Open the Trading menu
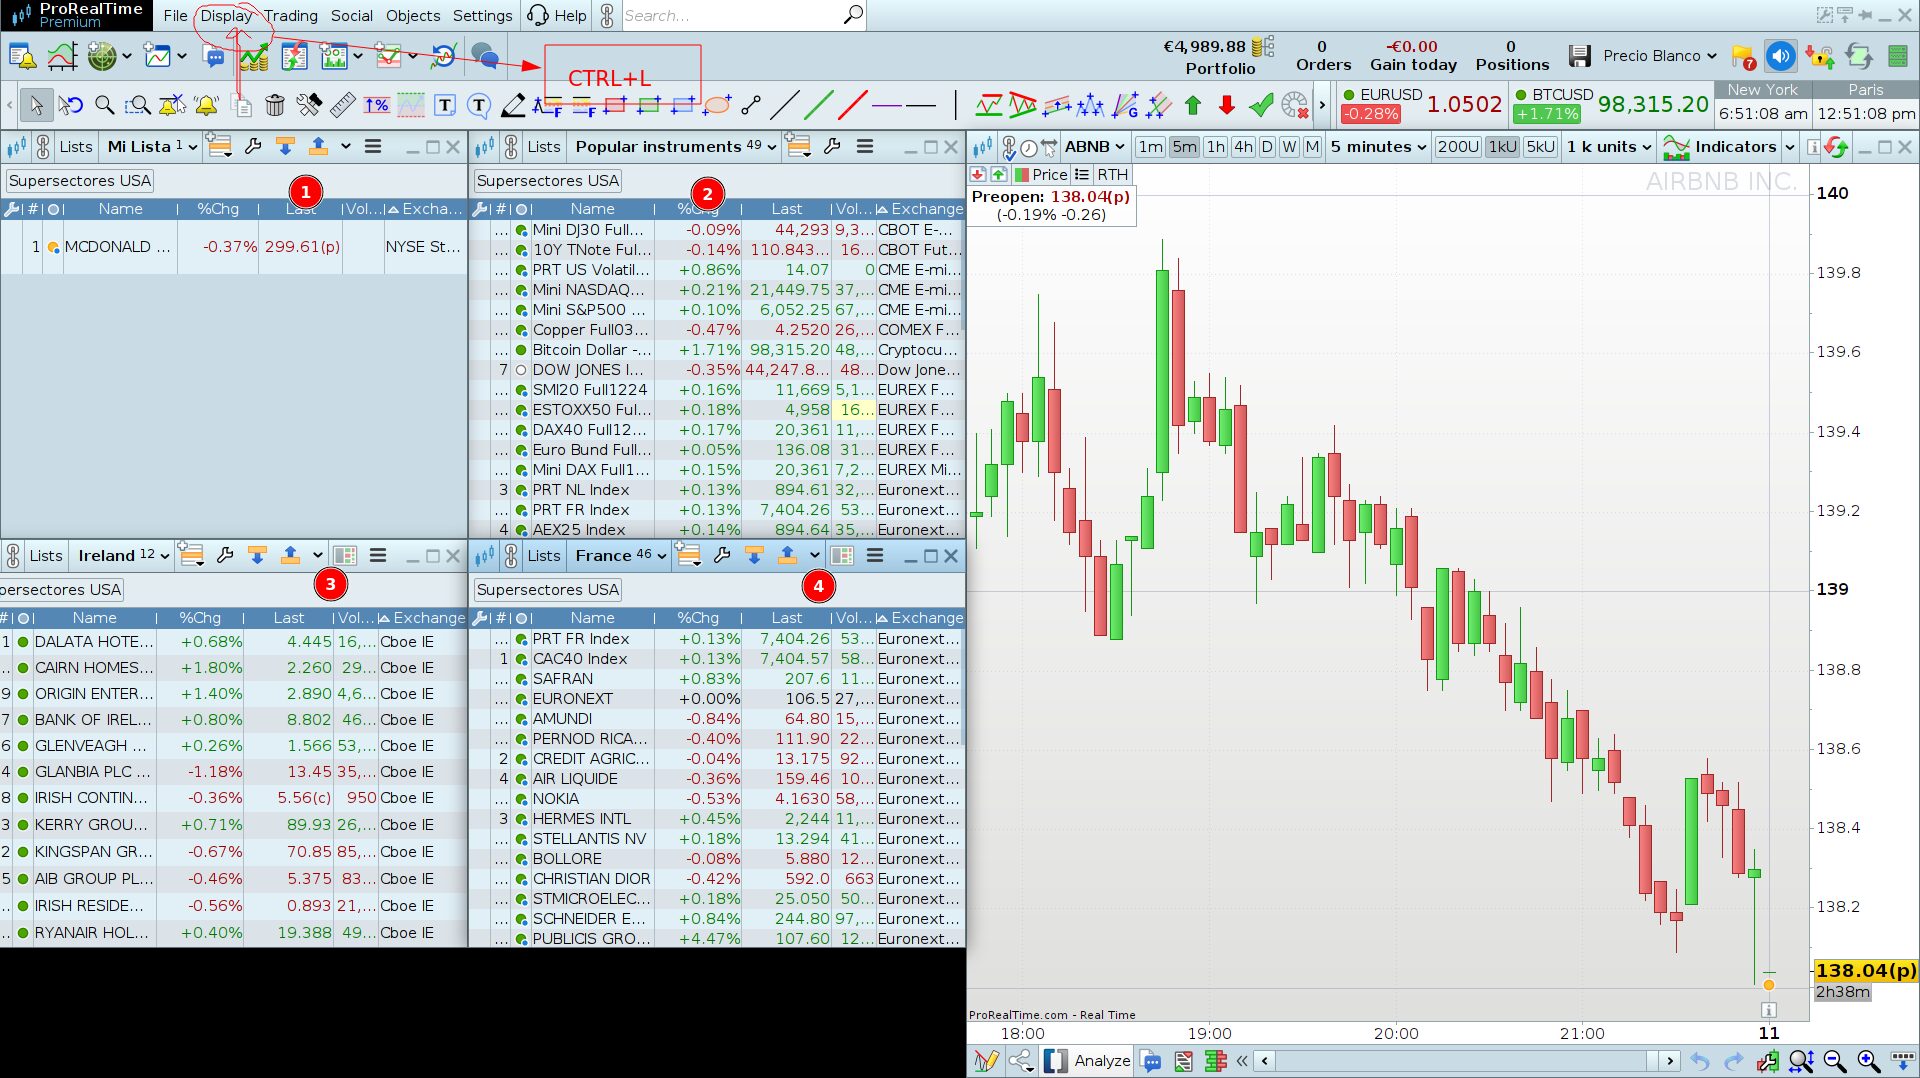The width and height of the screenshot is (1920, 1078). tap(291, 16)
